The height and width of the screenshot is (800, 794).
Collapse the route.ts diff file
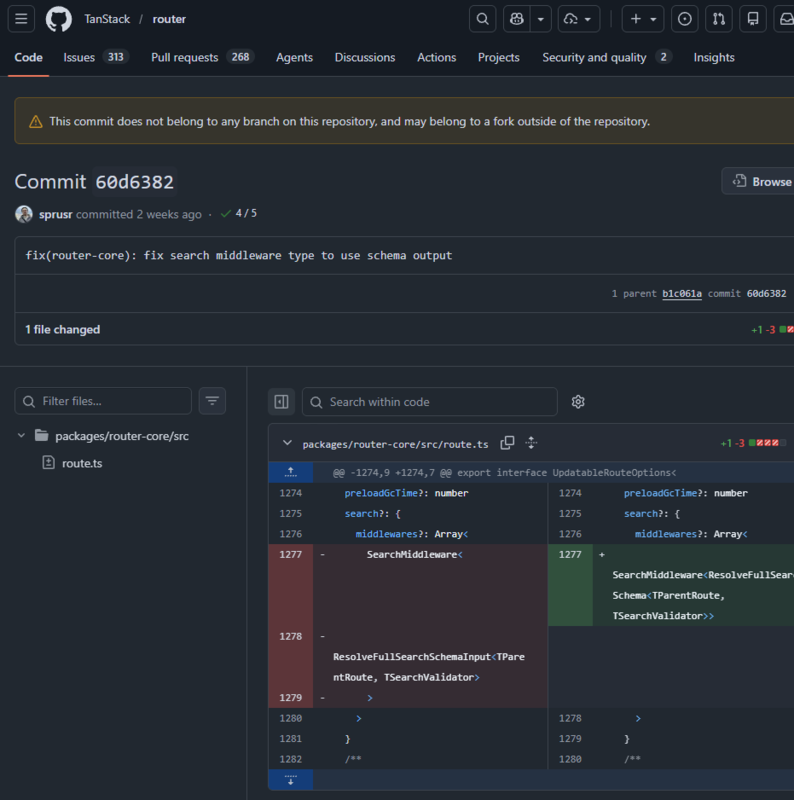coord(287,443)
